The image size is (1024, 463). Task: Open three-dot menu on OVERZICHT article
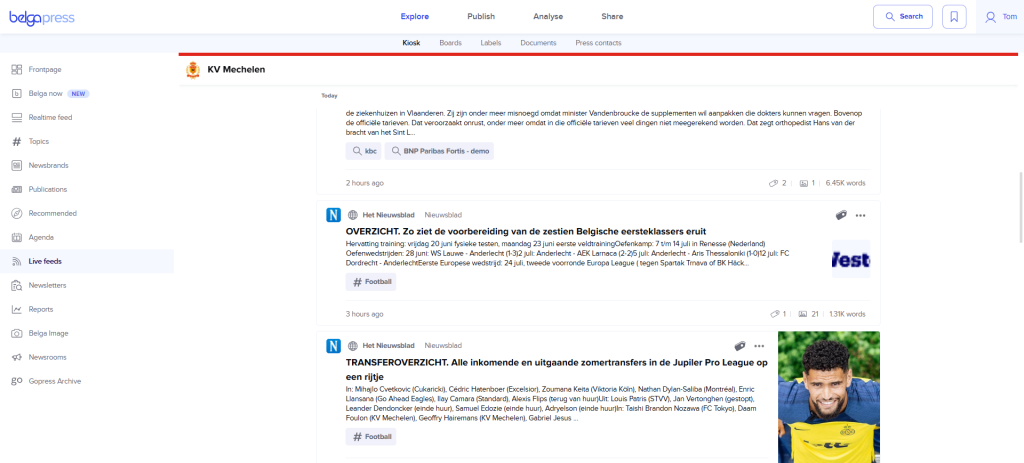tap(860, 215)
